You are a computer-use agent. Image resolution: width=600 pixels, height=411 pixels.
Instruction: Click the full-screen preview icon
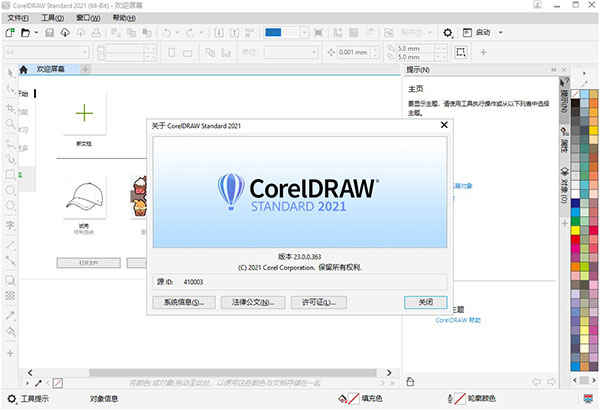pos(318,33)
